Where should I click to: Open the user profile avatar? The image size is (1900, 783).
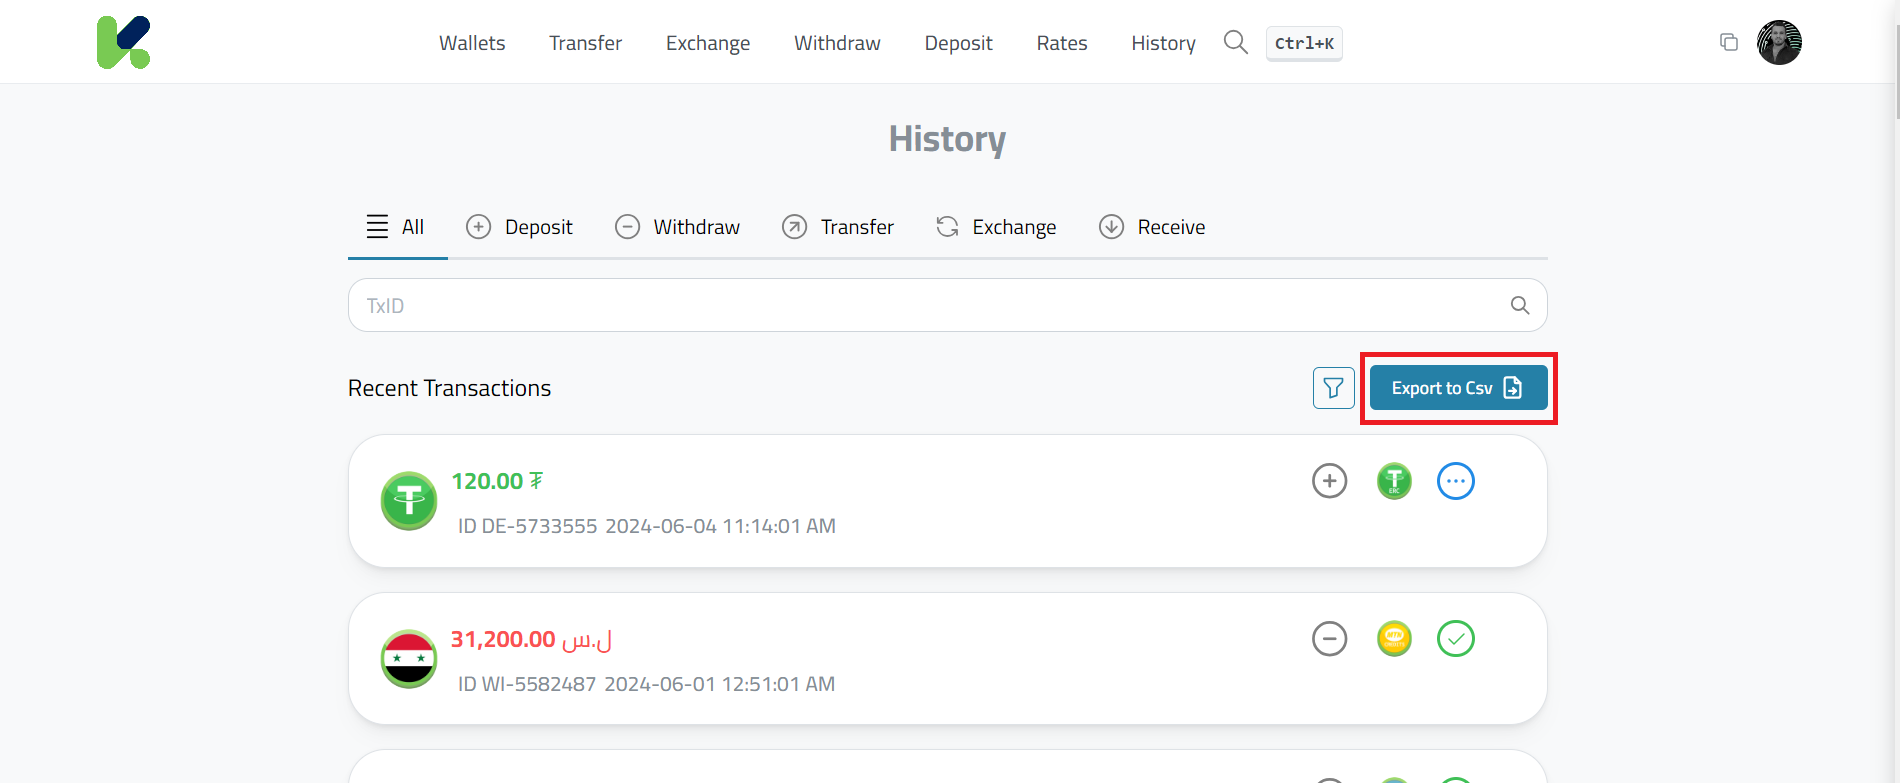point(1780,42)
